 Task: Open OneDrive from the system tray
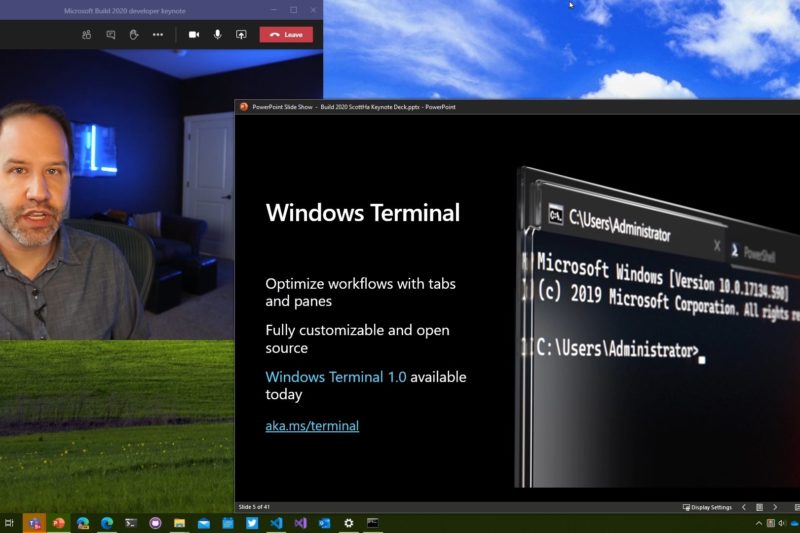coord(795,523)
